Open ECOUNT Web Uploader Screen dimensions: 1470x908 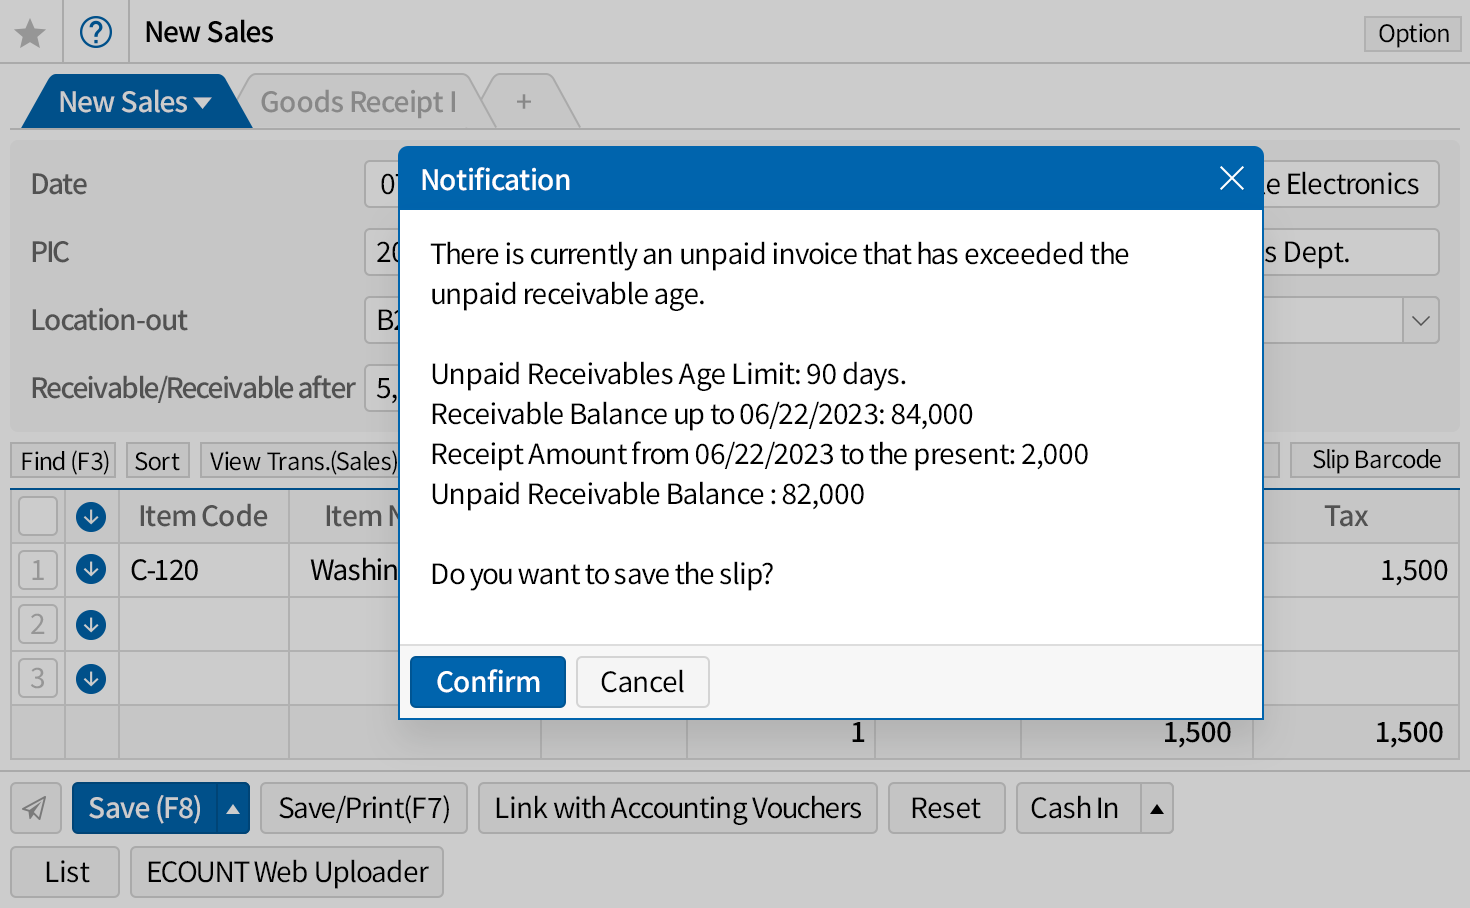click(287, 872)
